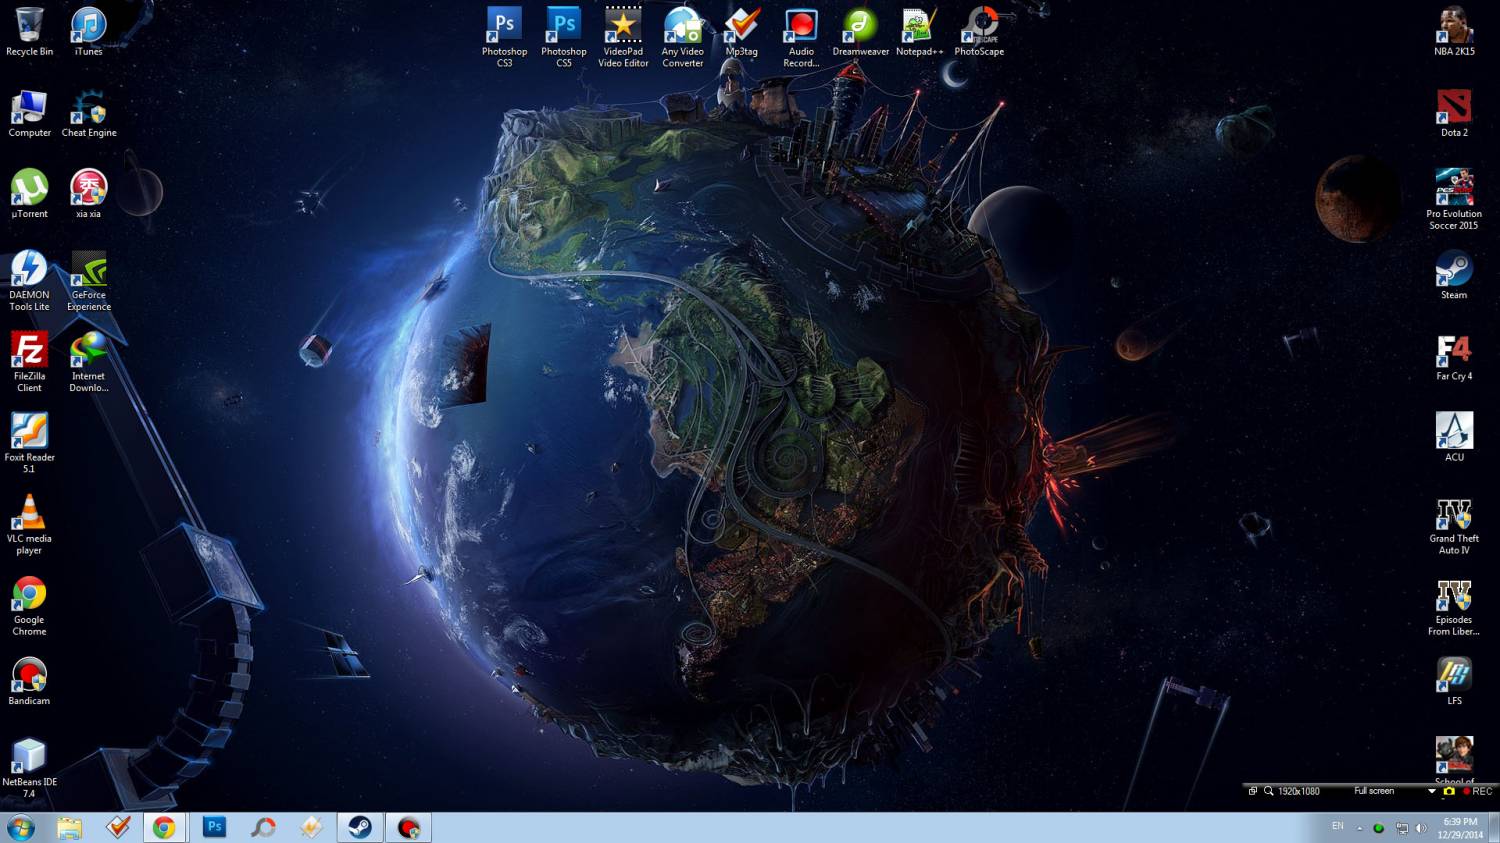Show hidden system tray icons
1500x843 pixels.
(x=1360, y=828)
